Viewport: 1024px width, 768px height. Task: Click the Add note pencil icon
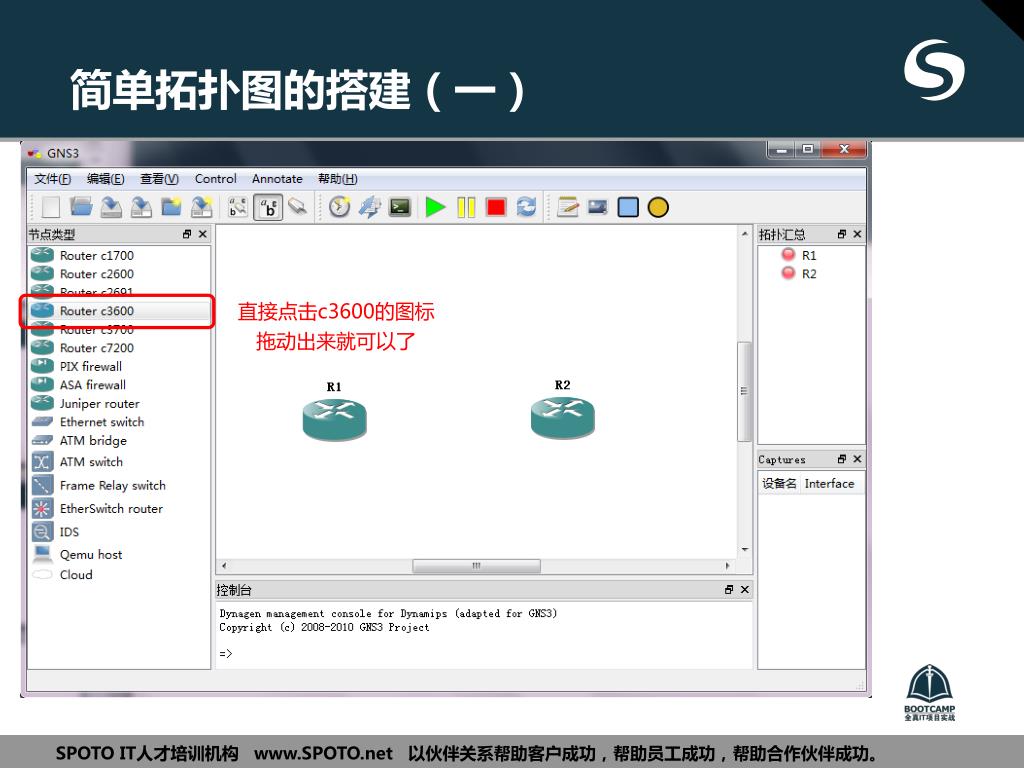pyautogui.click(x=568, y=207)
